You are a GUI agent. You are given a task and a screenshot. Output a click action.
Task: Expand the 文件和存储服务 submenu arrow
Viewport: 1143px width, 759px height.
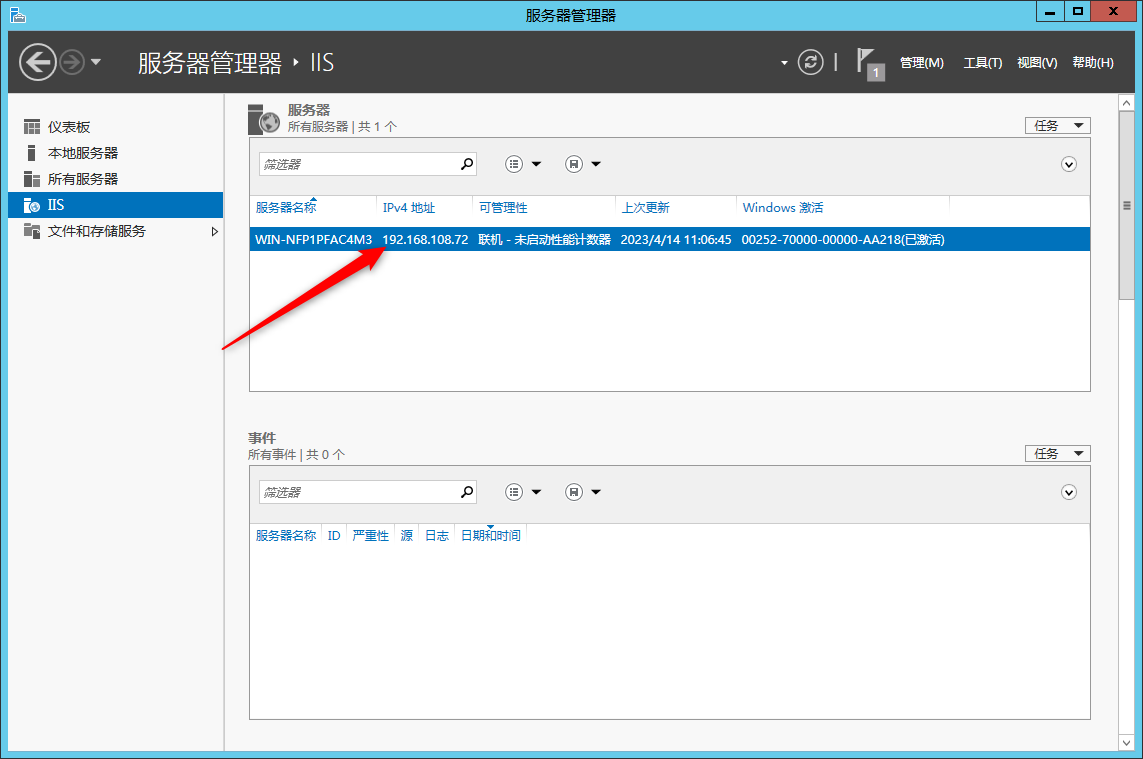coord(214,231)
